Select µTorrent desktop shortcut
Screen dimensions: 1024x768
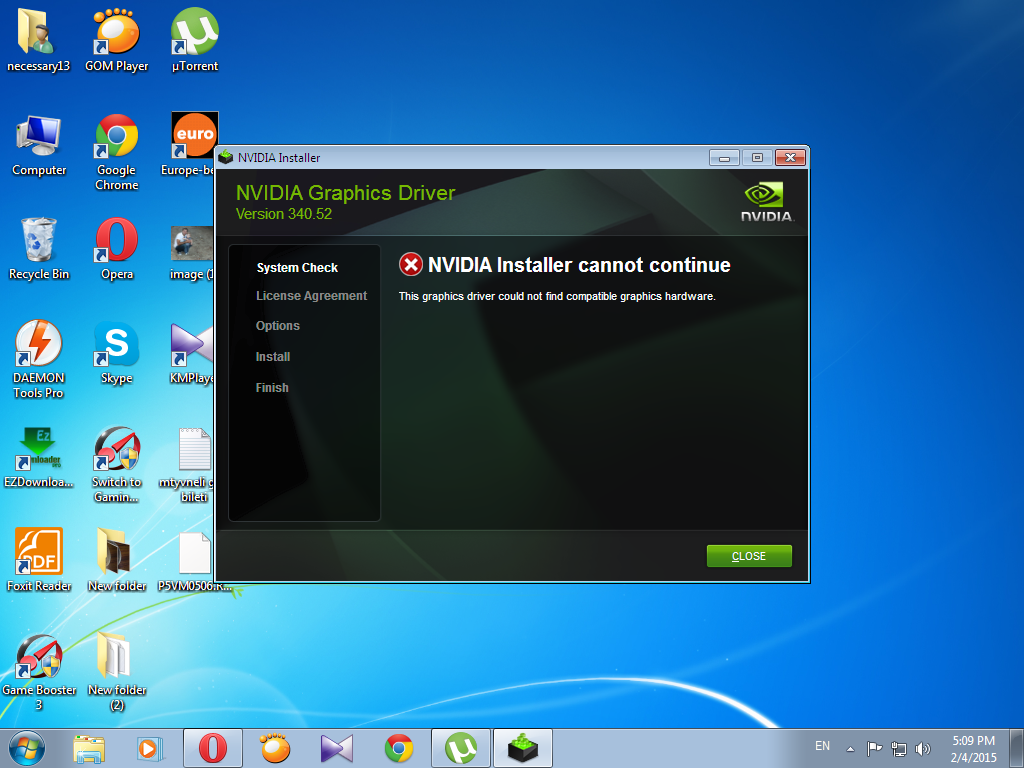(195, 40)
